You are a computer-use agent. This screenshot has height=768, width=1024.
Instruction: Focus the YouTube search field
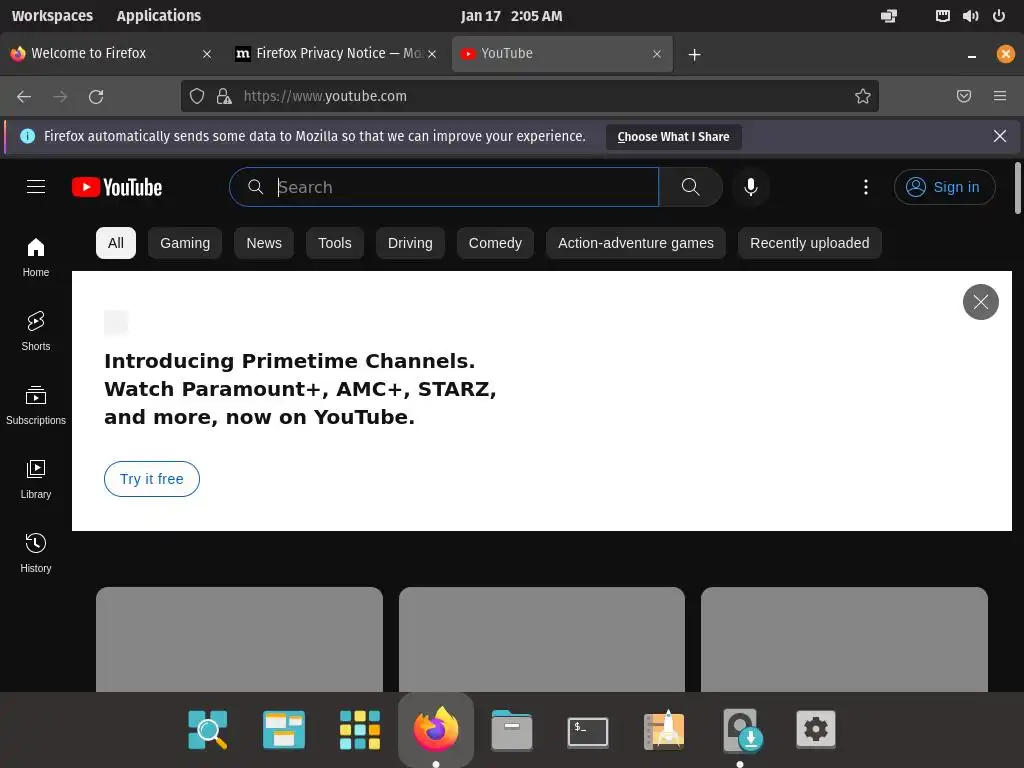pos(444,187)
